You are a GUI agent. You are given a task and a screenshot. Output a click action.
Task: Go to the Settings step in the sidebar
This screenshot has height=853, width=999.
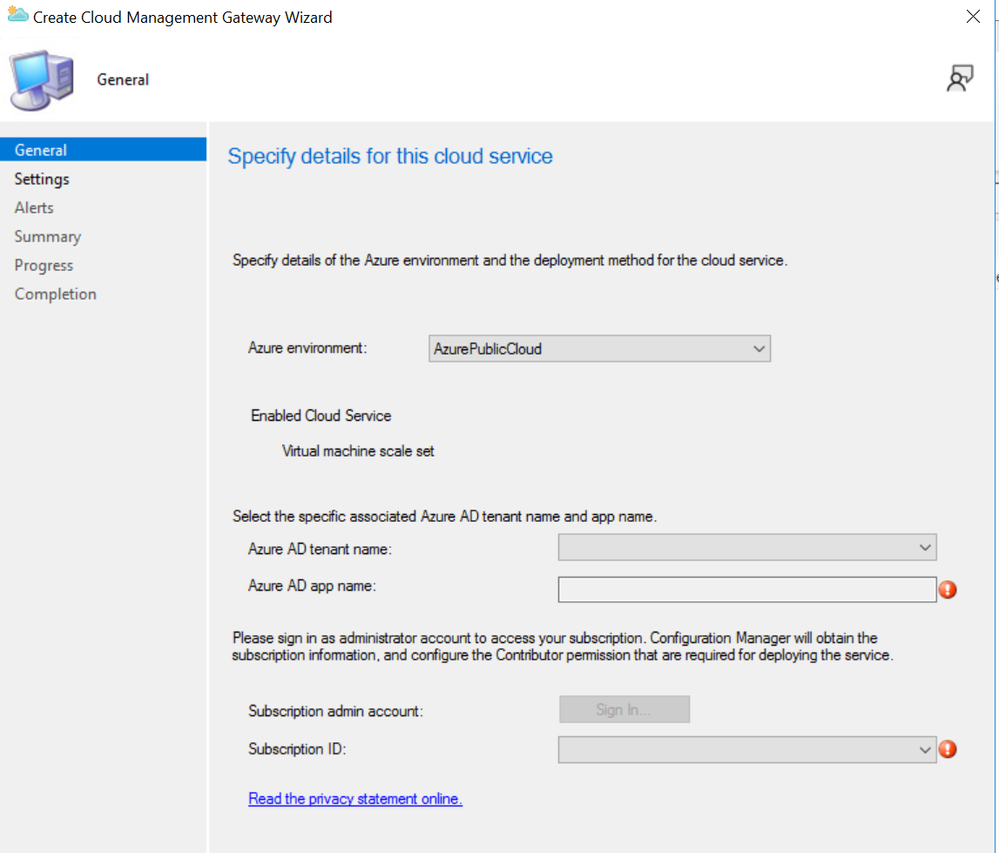pos(42,179)
